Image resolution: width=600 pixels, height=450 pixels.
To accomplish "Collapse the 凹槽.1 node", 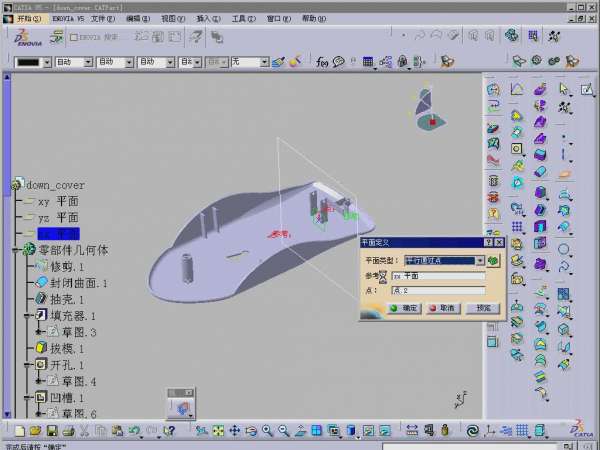I will tap(26, 398).
